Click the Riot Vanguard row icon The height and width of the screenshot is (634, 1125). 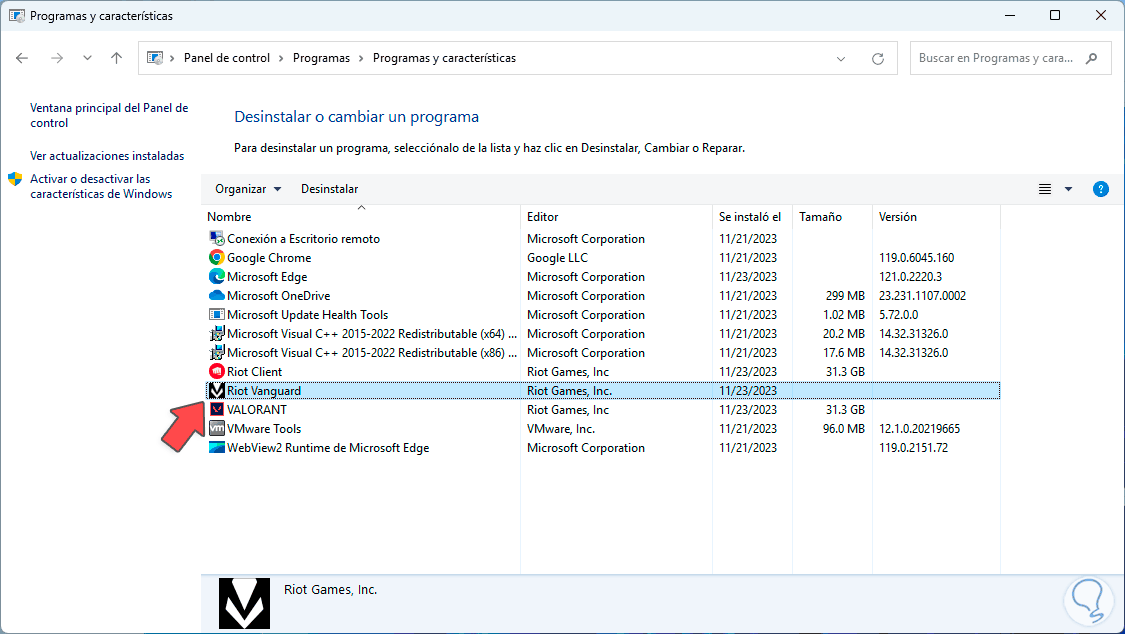(x=217, y=390)
